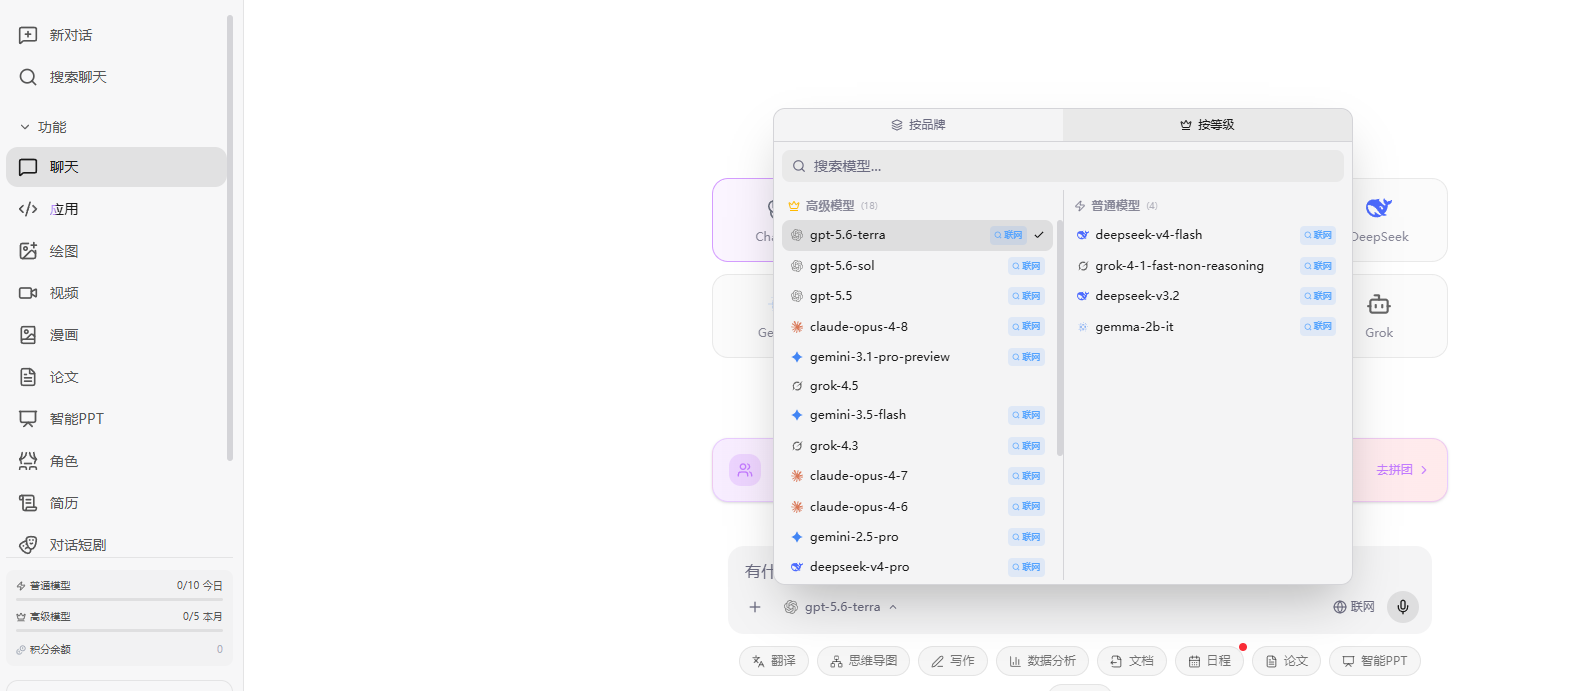Click the sidebar vertical scrollbar

pos(230,238)
